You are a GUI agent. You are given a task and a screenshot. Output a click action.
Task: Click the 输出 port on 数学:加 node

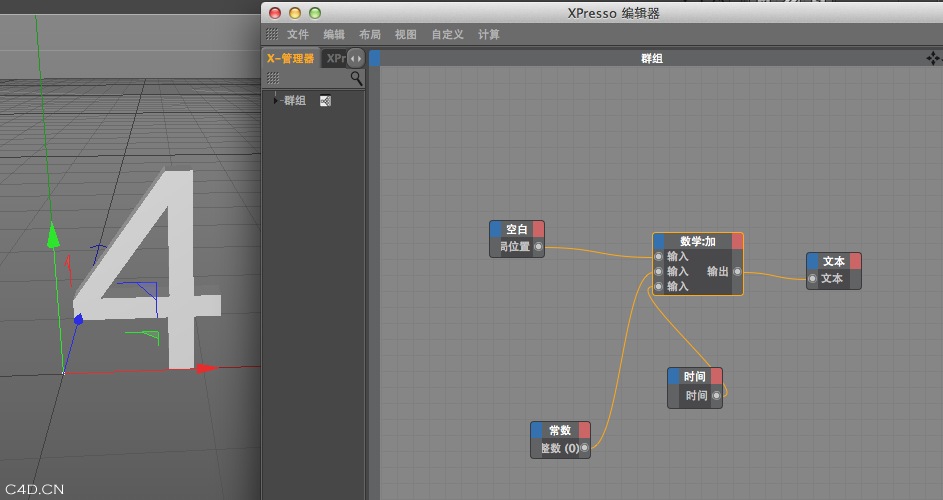pos(737,271)
